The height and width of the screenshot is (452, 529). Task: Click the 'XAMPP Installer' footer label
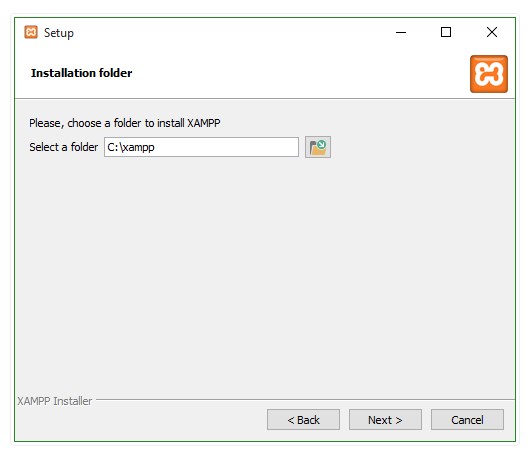coord(55,401)
